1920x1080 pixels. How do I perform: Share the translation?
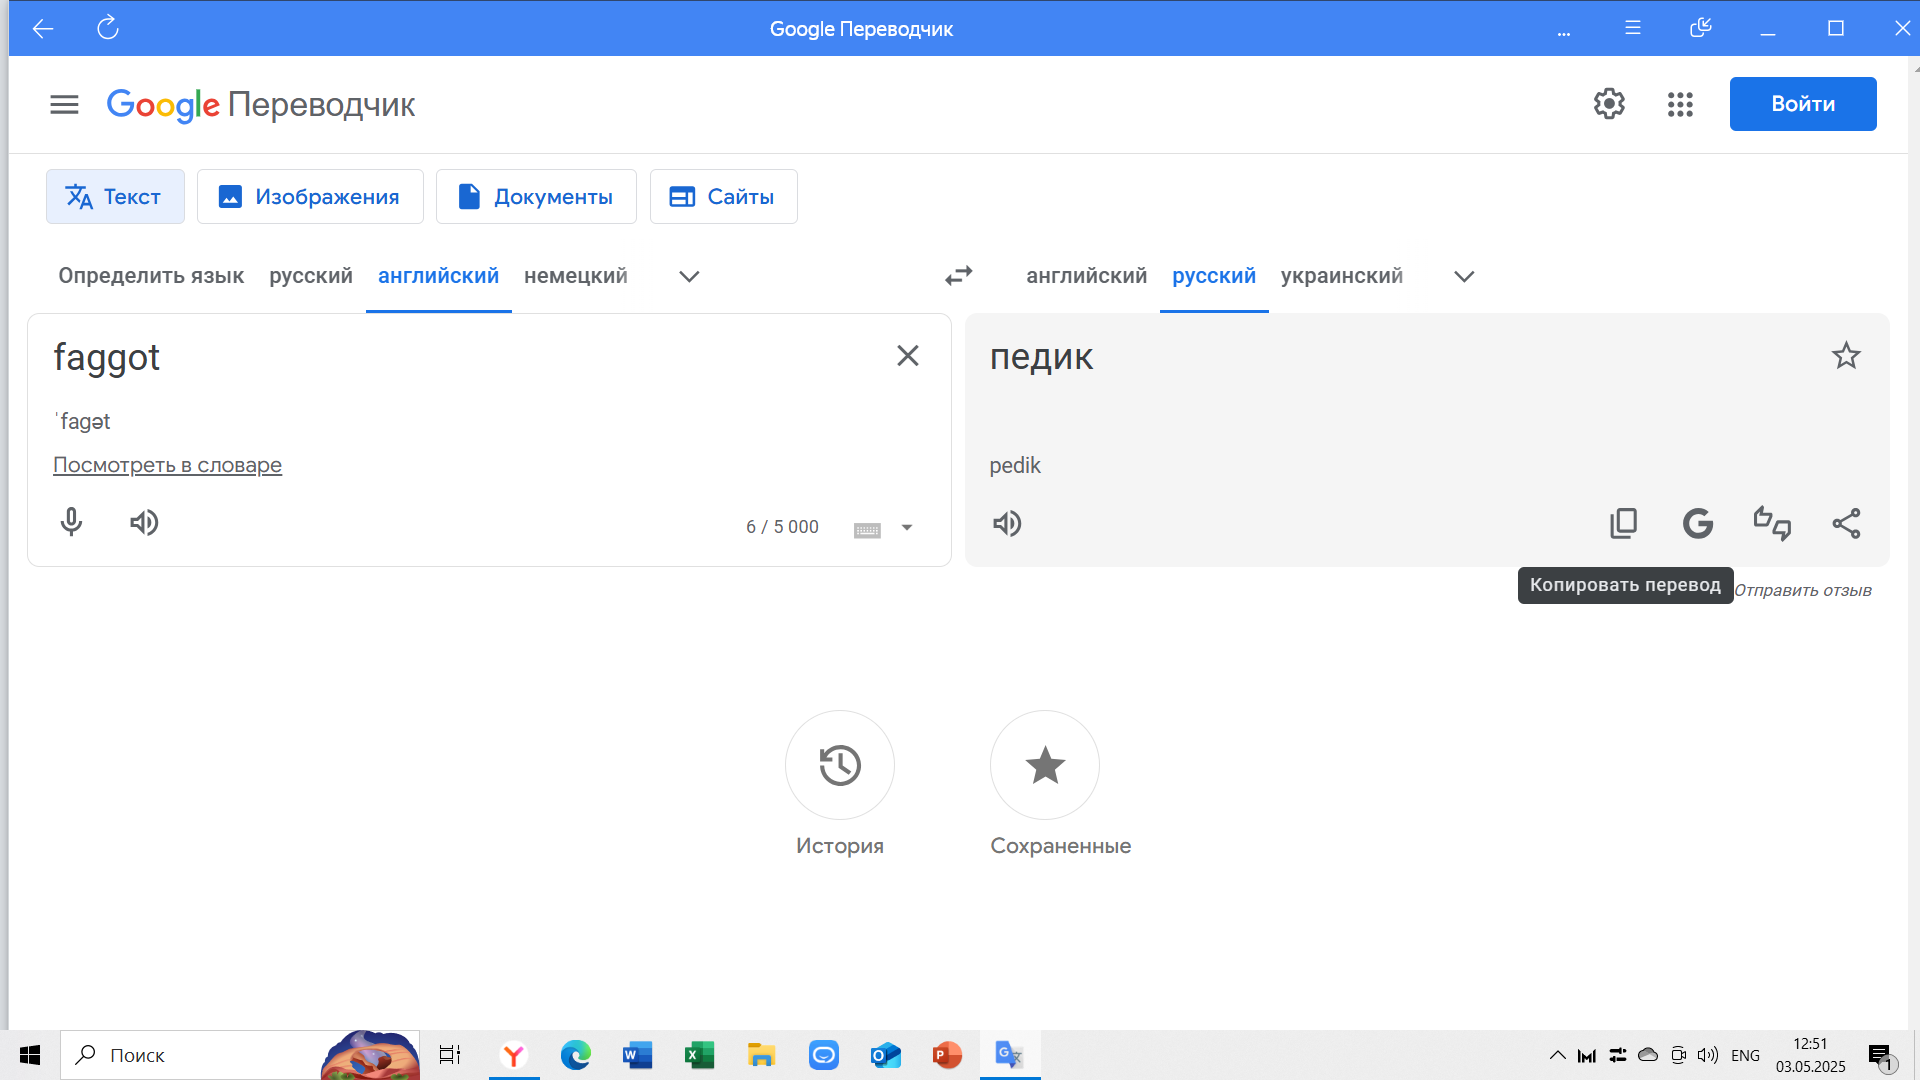1846,523
